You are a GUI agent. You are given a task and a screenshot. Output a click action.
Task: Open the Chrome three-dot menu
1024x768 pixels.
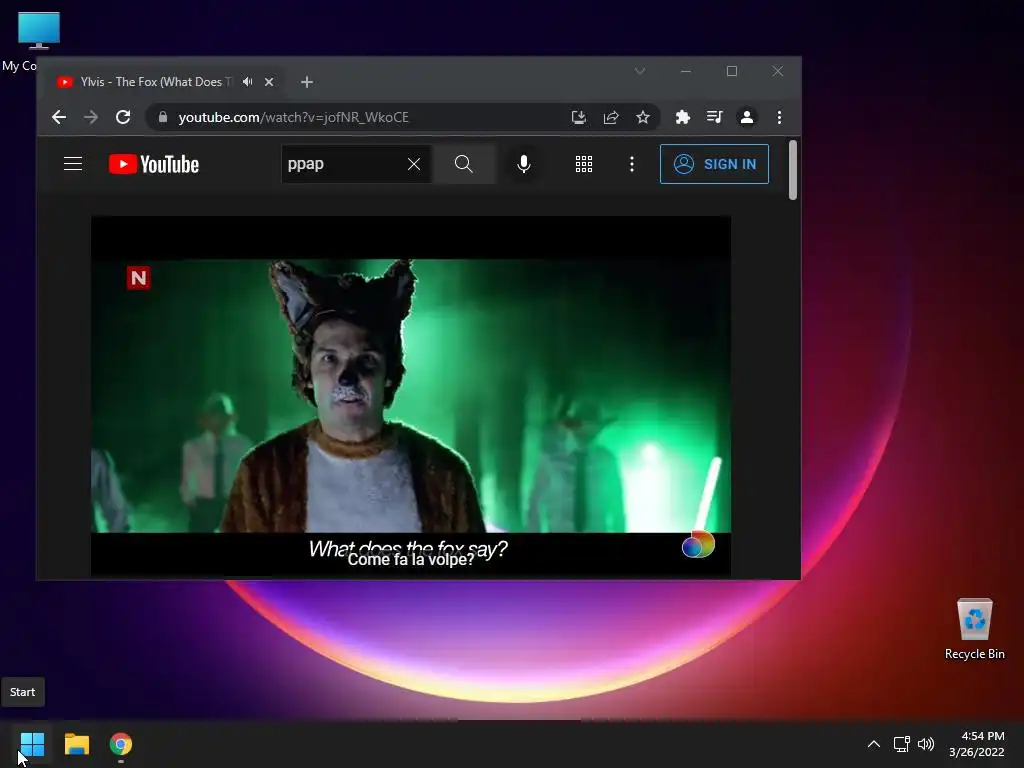click(779, 117)
